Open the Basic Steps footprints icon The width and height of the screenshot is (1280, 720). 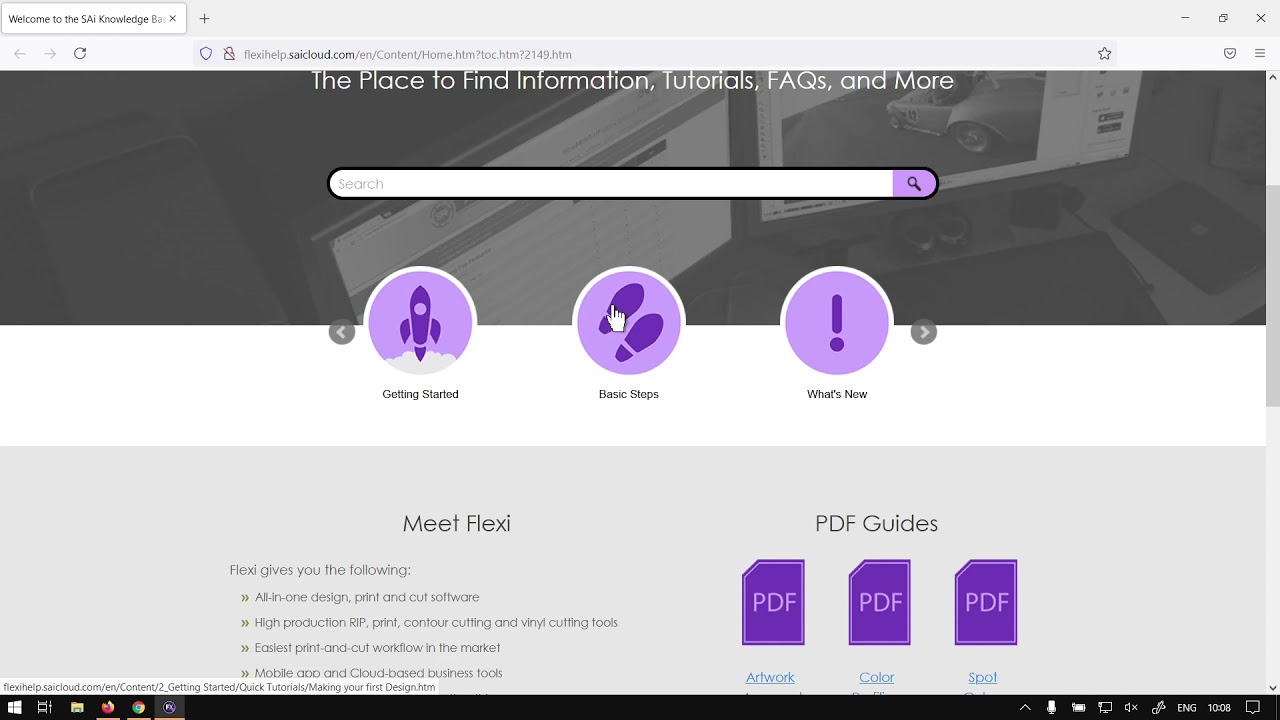point(629,322)
